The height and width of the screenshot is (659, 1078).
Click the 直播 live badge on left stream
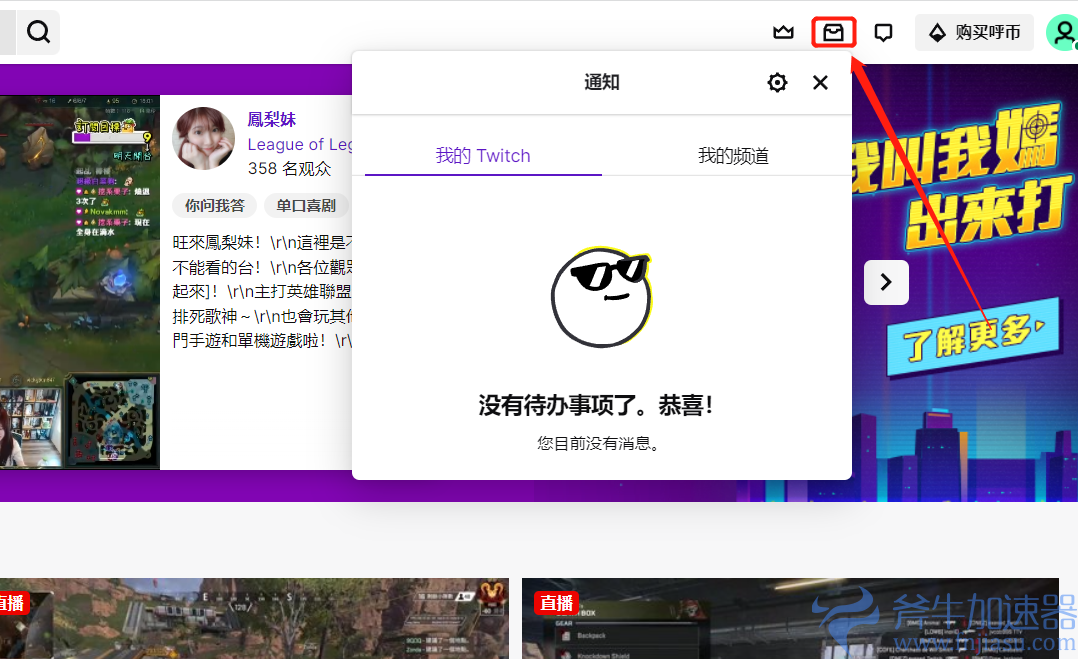[13, 603]
